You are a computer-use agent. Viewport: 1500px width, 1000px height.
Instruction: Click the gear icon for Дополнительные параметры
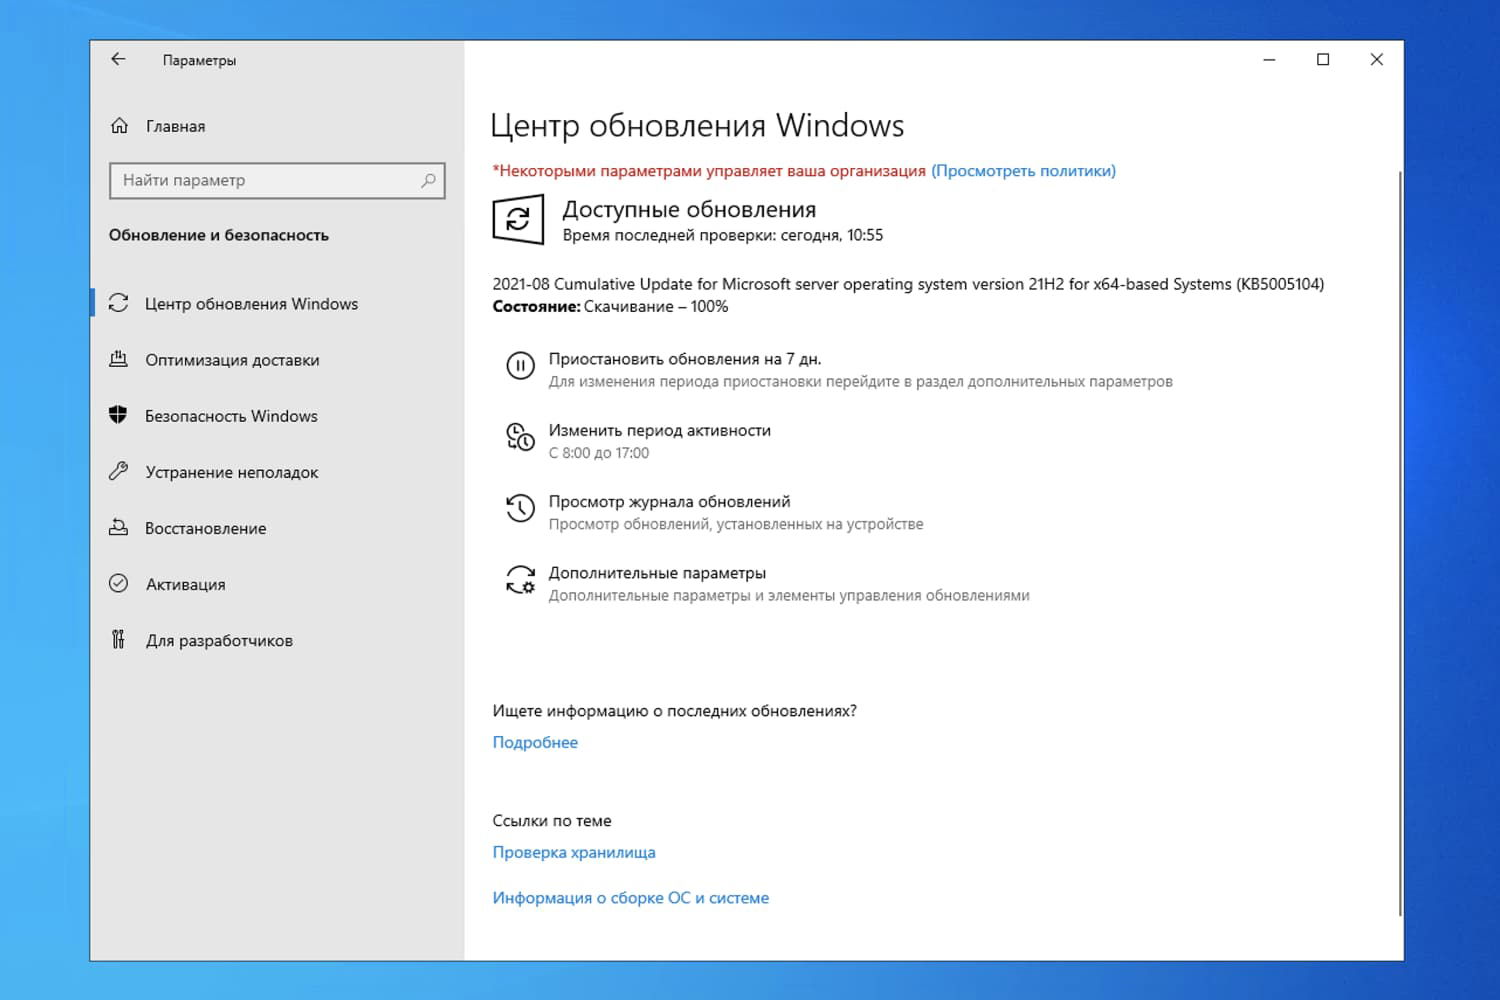click(520, 580)
